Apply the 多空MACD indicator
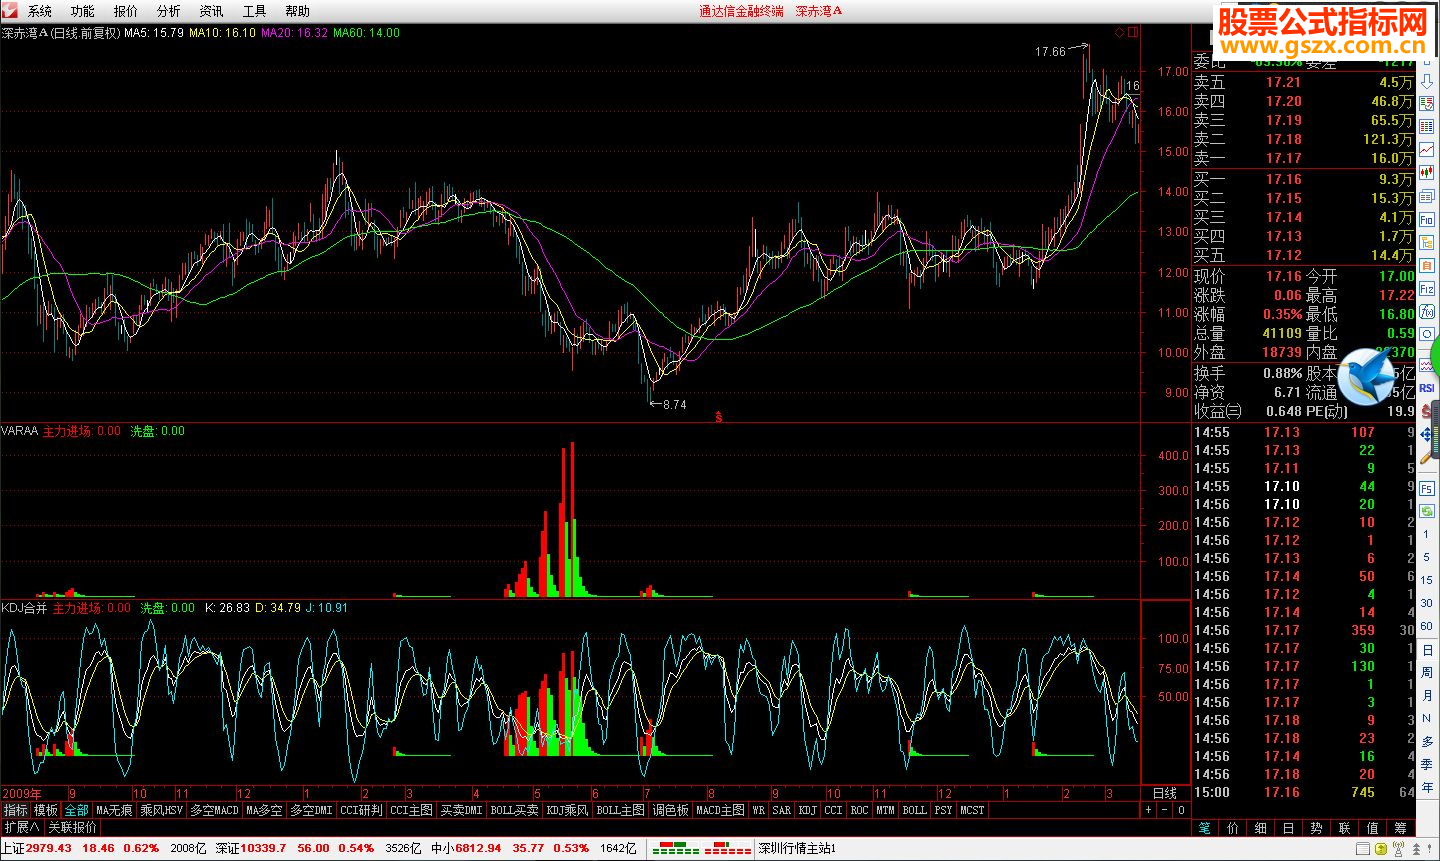 click(x=214, y=810)
